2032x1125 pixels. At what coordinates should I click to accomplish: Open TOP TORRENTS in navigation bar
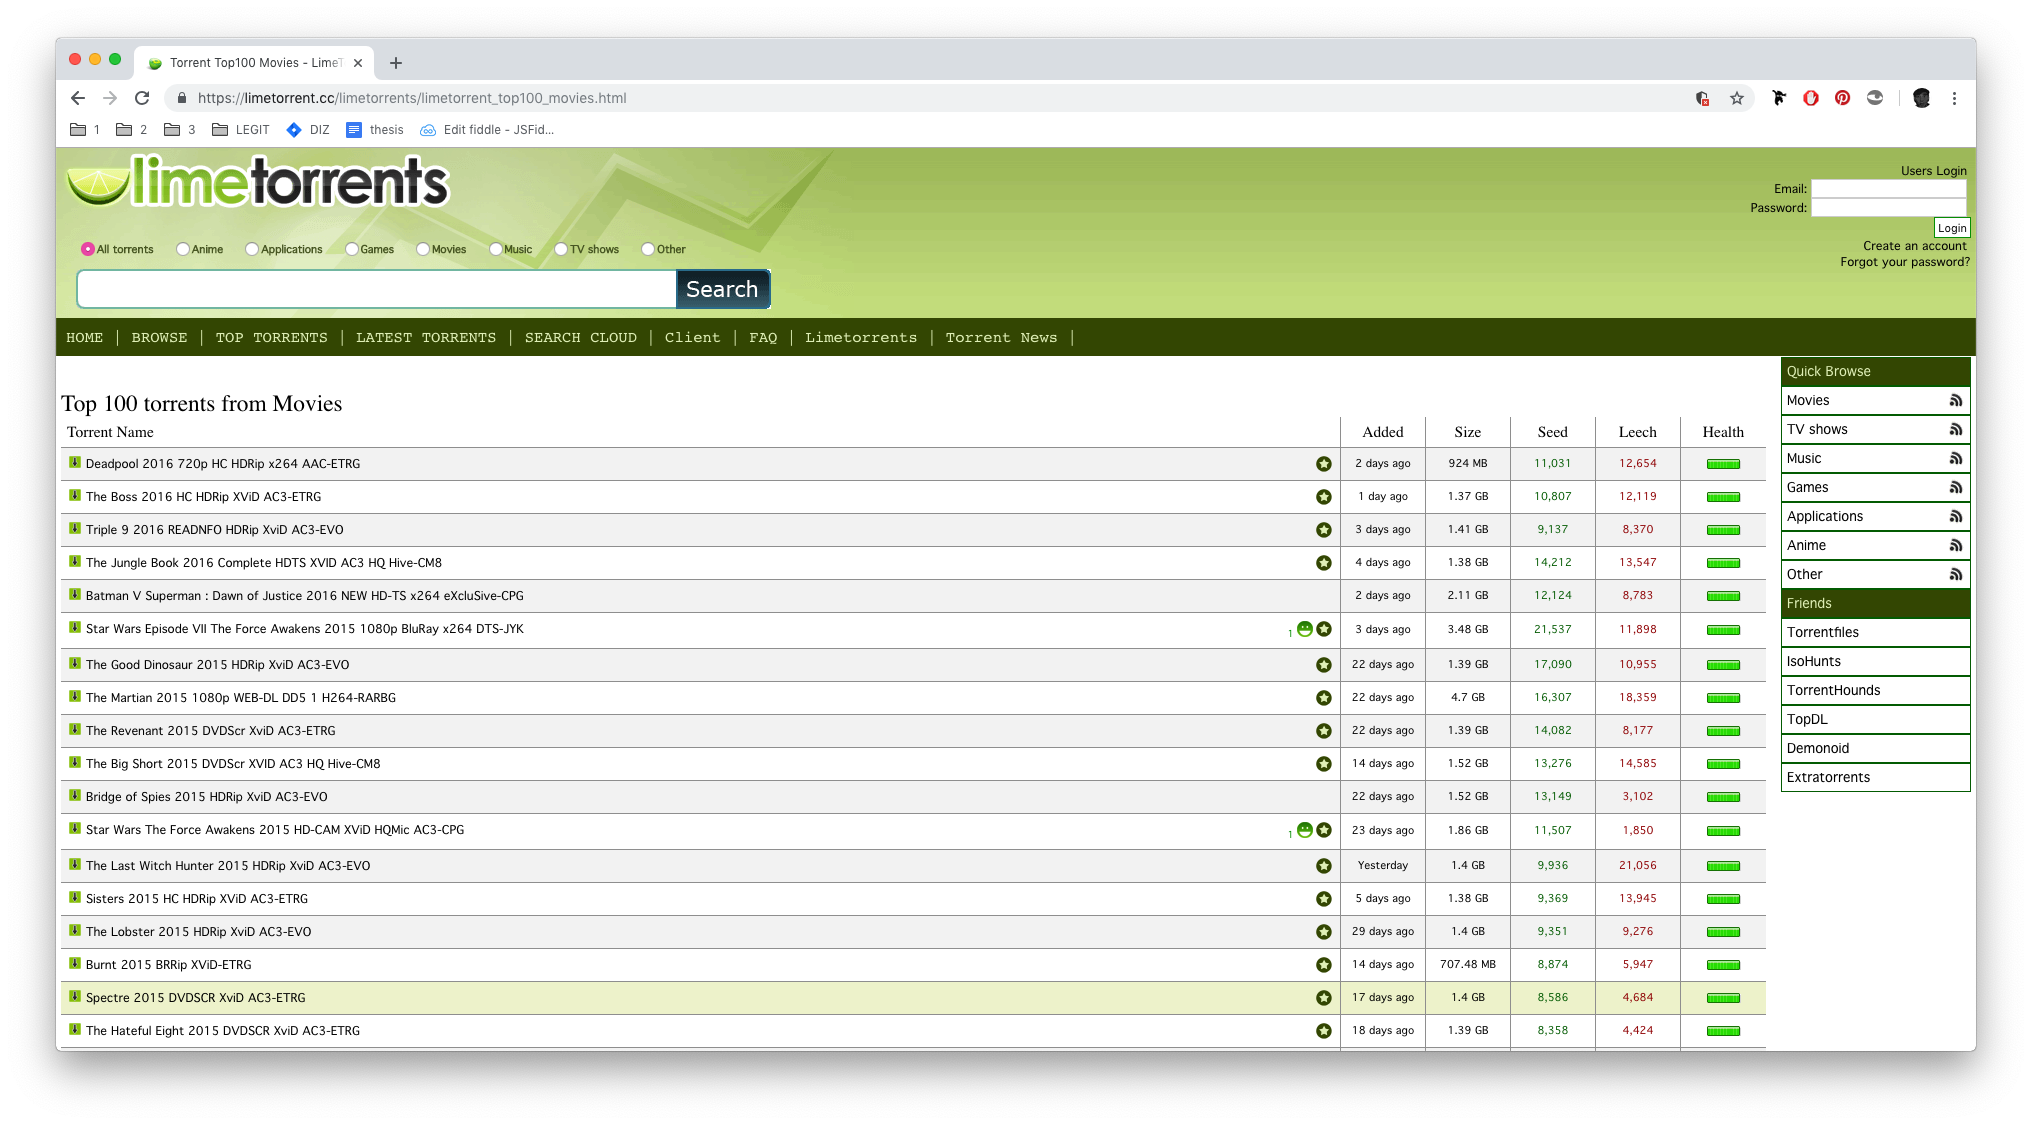[271, 338]
